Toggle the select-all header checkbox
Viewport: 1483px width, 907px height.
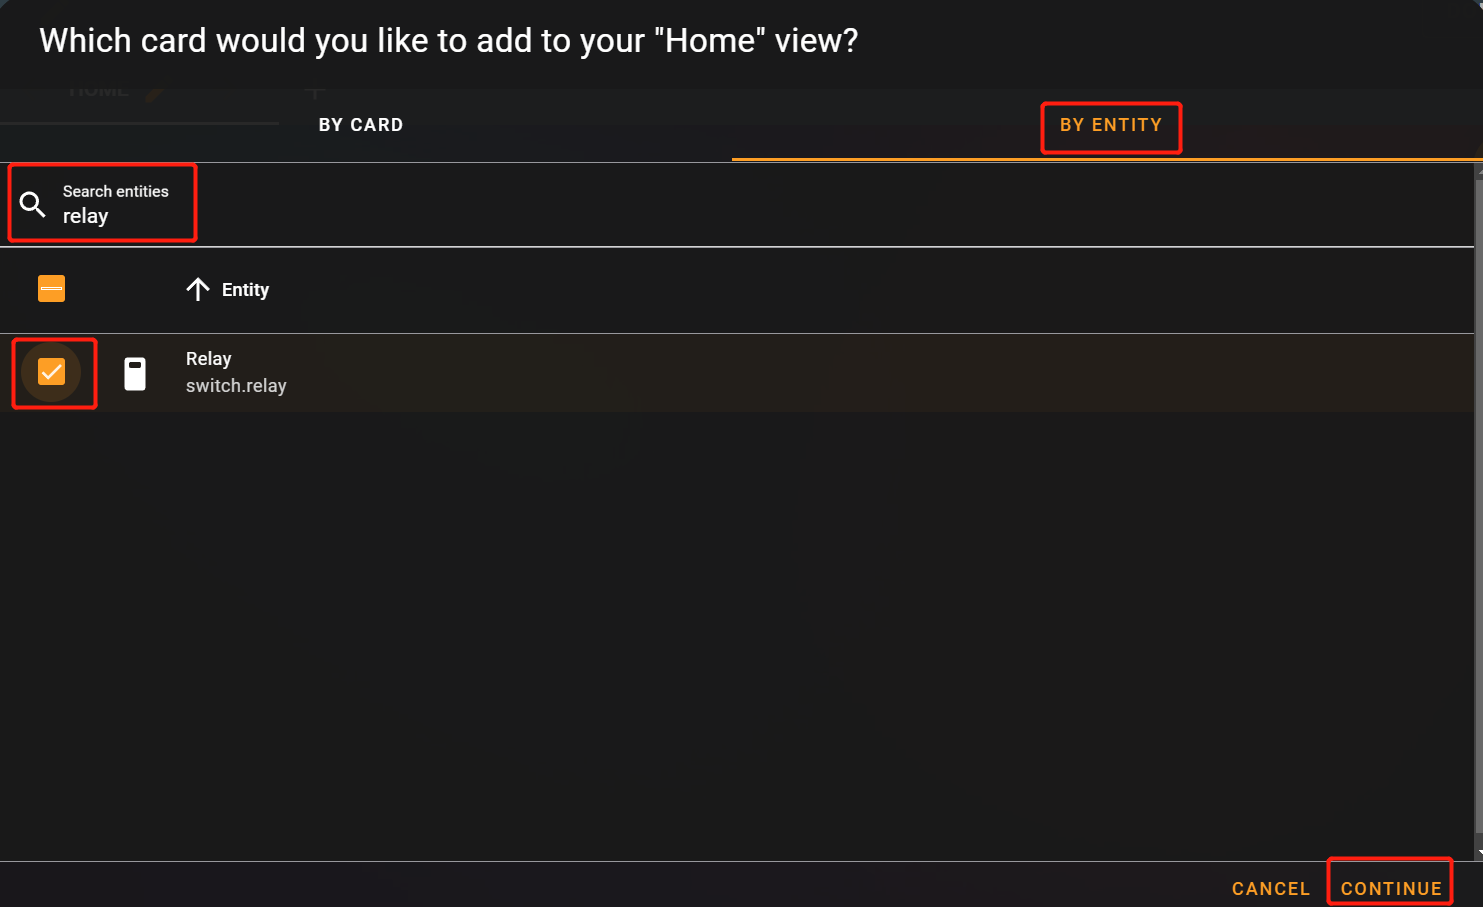pos(51,289)
